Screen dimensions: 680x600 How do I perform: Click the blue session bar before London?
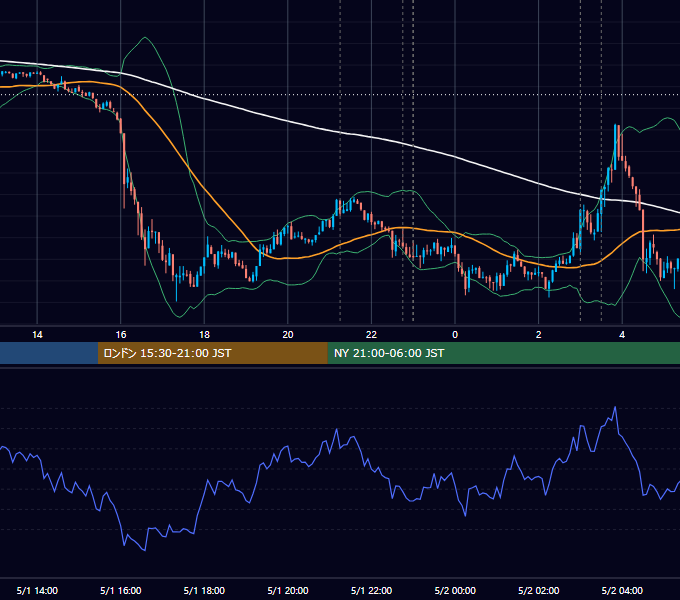49,353
